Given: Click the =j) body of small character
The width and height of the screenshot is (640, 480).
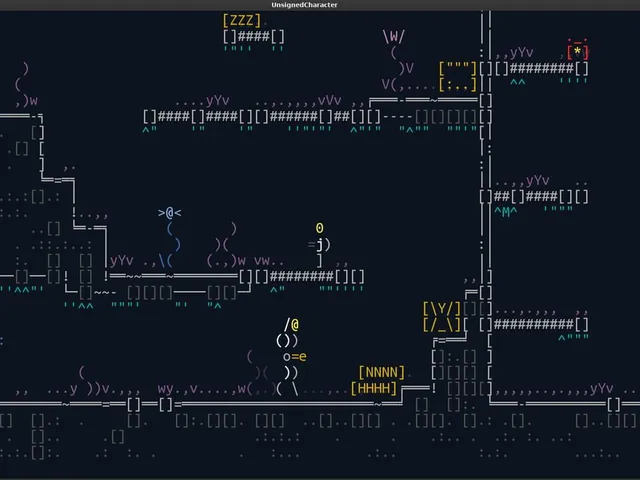Looking at the screenshot, I should click(x=320, y=244).
